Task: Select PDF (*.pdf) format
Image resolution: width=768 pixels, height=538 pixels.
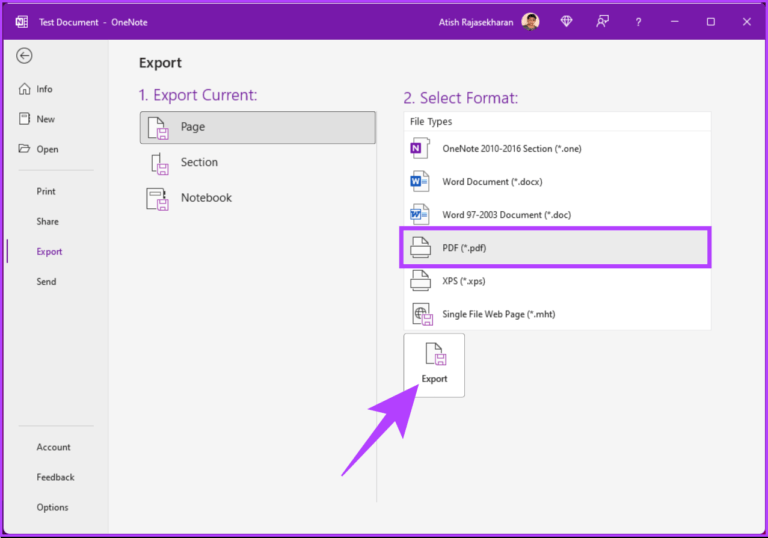Action: [x=557, y=248]
